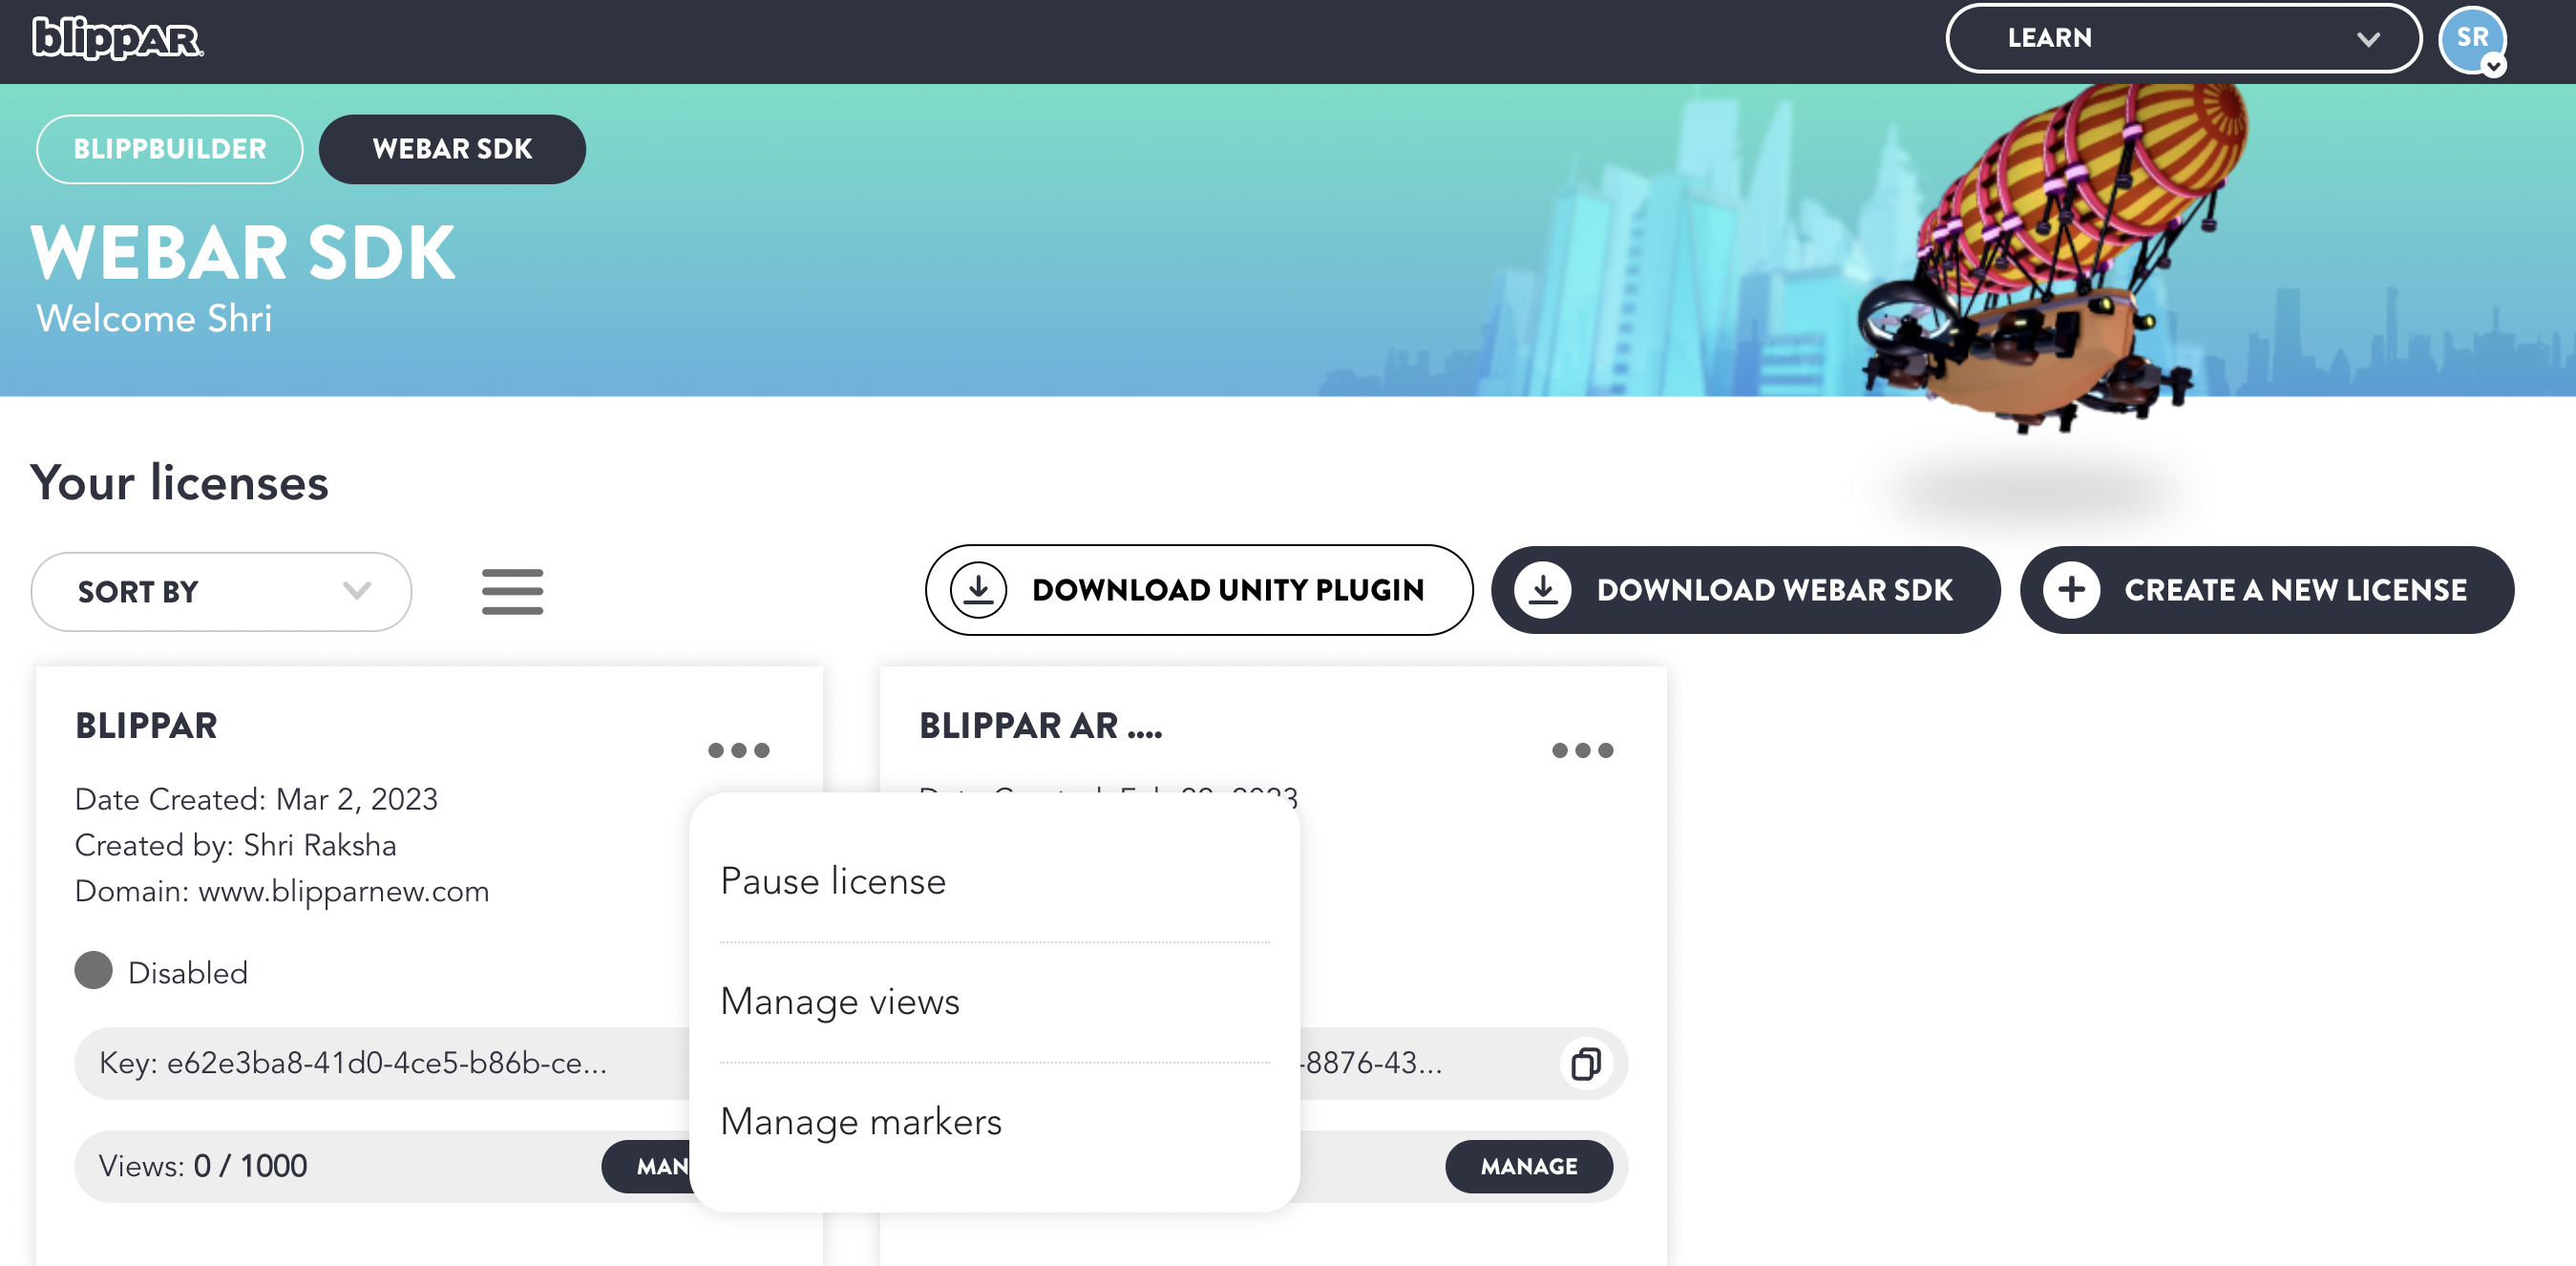Switch to the BLIPPBUILDER tab
Image resolution: width=2576 pixels, height=1266 pixels.
pos(170,149)
